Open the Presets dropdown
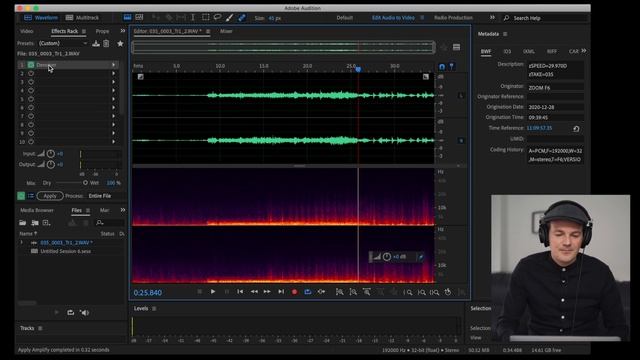The image size is (640, 360). click(x=63, y=43)
